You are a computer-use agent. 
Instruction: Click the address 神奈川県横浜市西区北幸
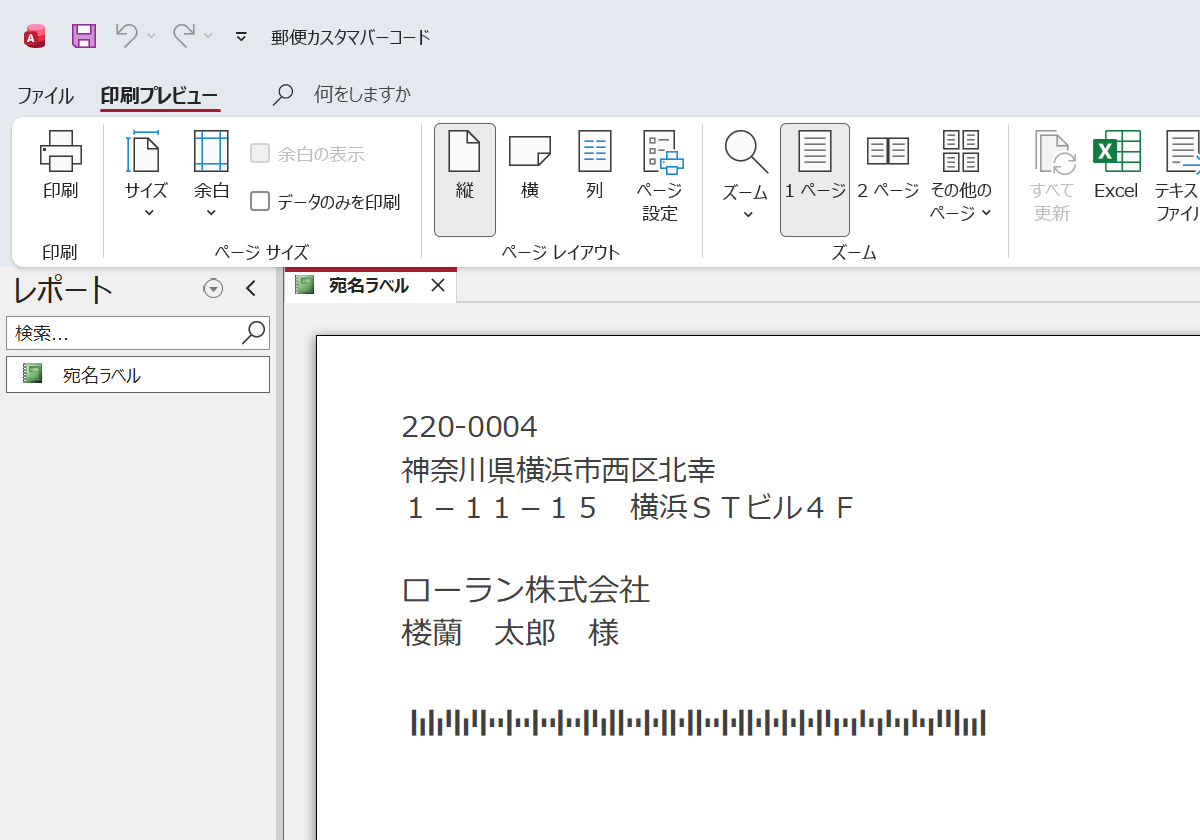(x=558, y=469)
